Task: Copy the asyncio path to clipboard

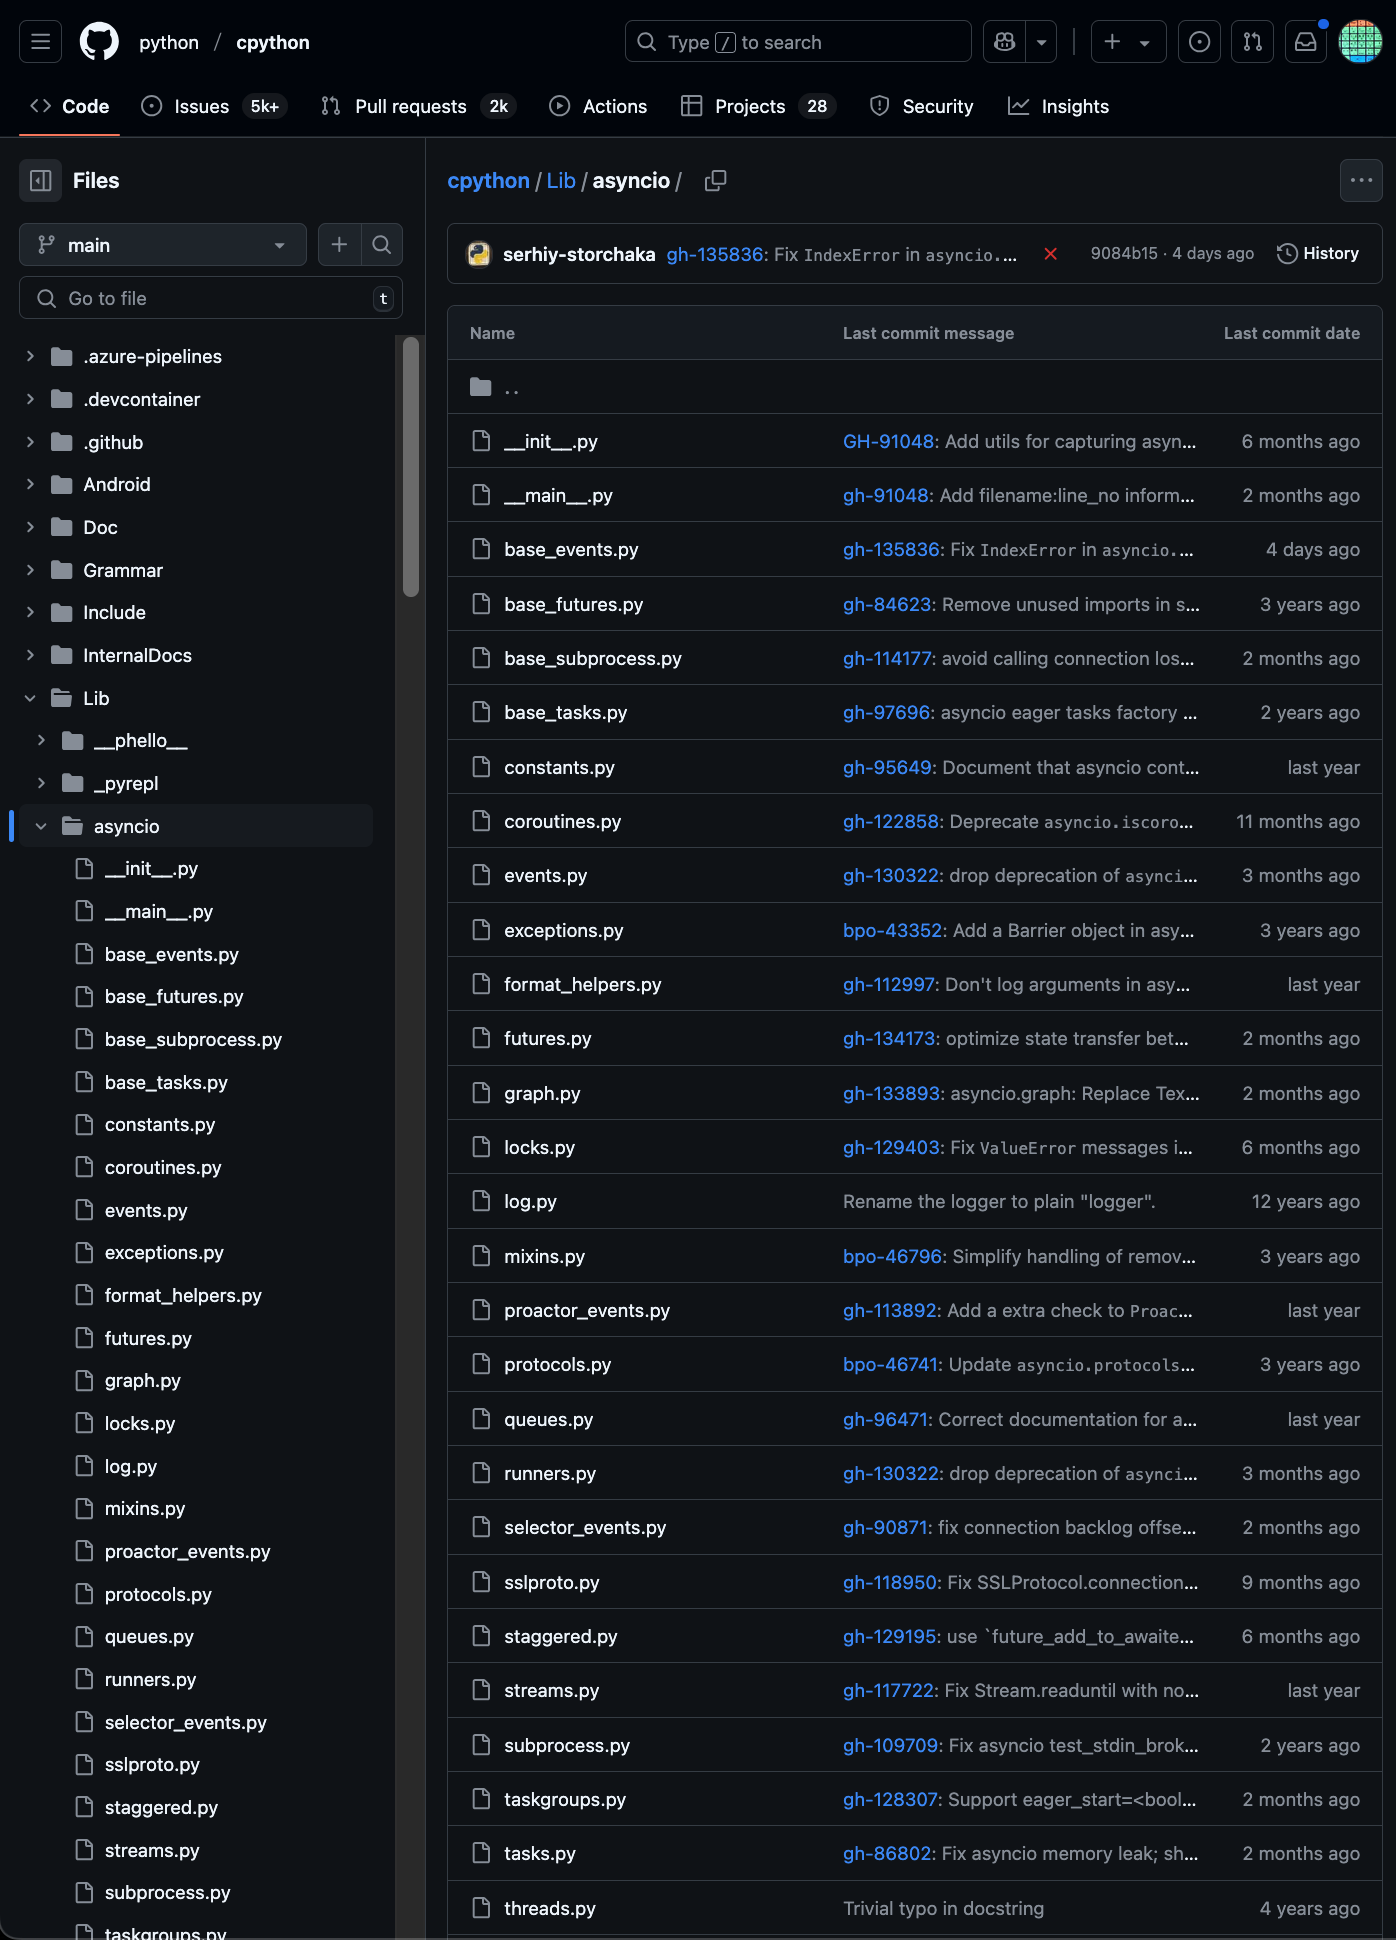Action: [715, 181]
